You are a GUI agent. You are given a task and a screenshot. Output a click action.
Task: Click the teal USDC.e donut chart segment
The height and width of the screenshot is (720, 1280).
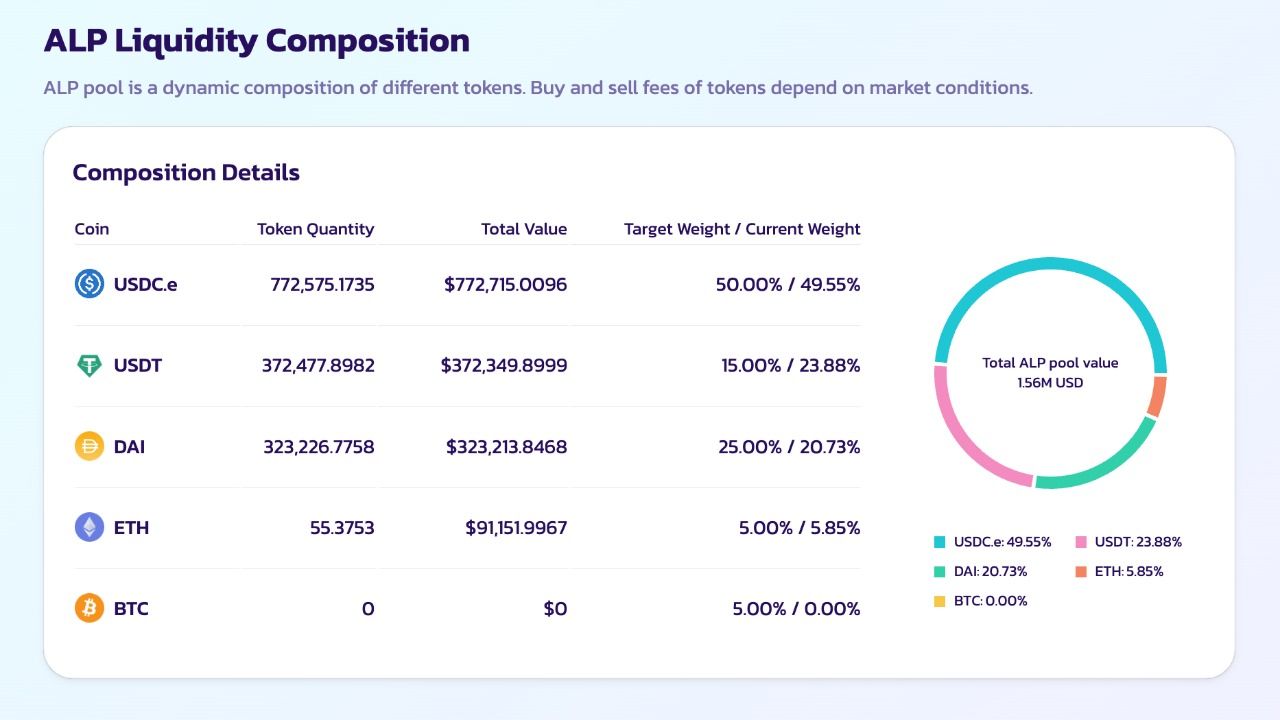[x=1050, y=264]
